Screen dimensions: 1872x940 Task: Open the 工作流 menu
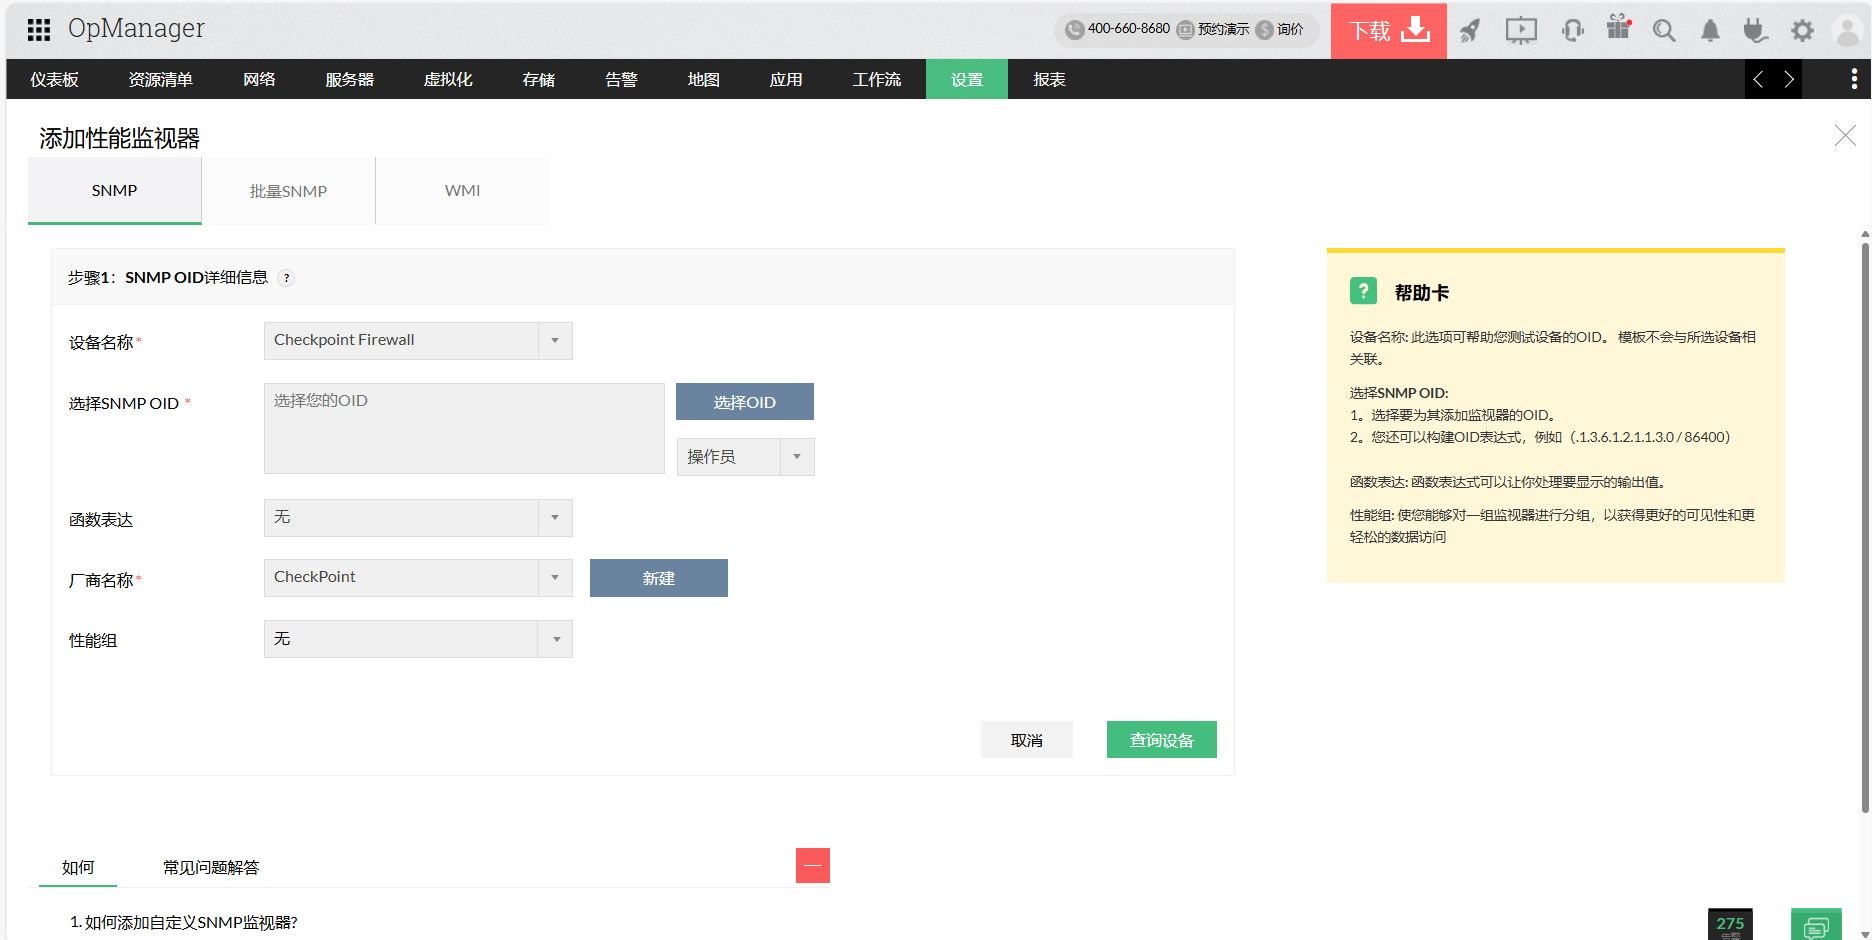pyautogui.click(x=876, y=79)
